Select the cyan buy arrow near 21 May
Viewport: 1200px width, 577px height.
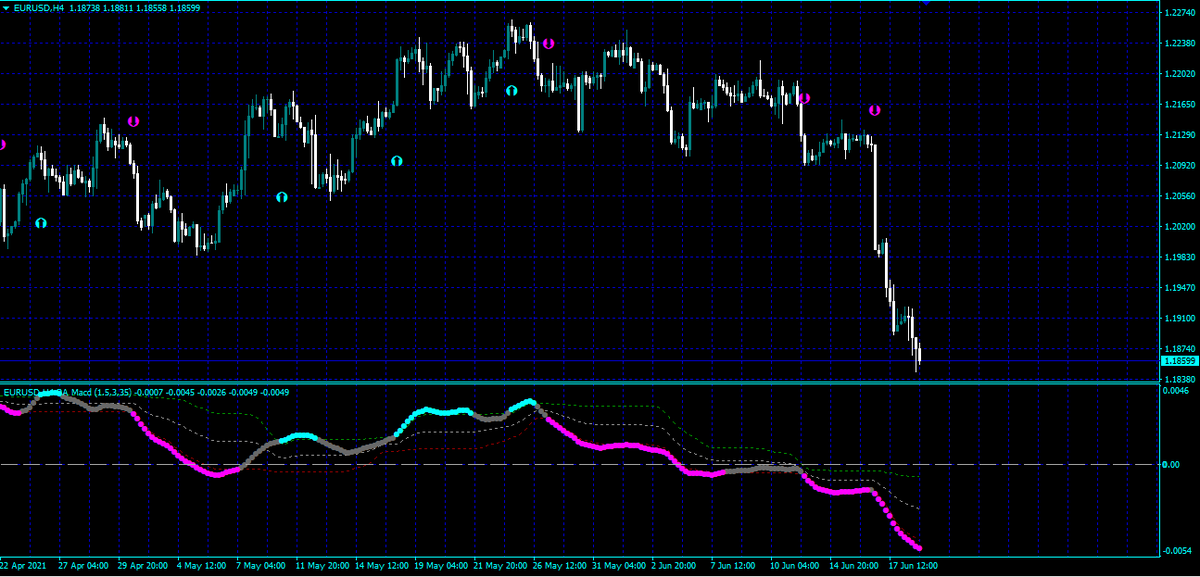(512, 90)
